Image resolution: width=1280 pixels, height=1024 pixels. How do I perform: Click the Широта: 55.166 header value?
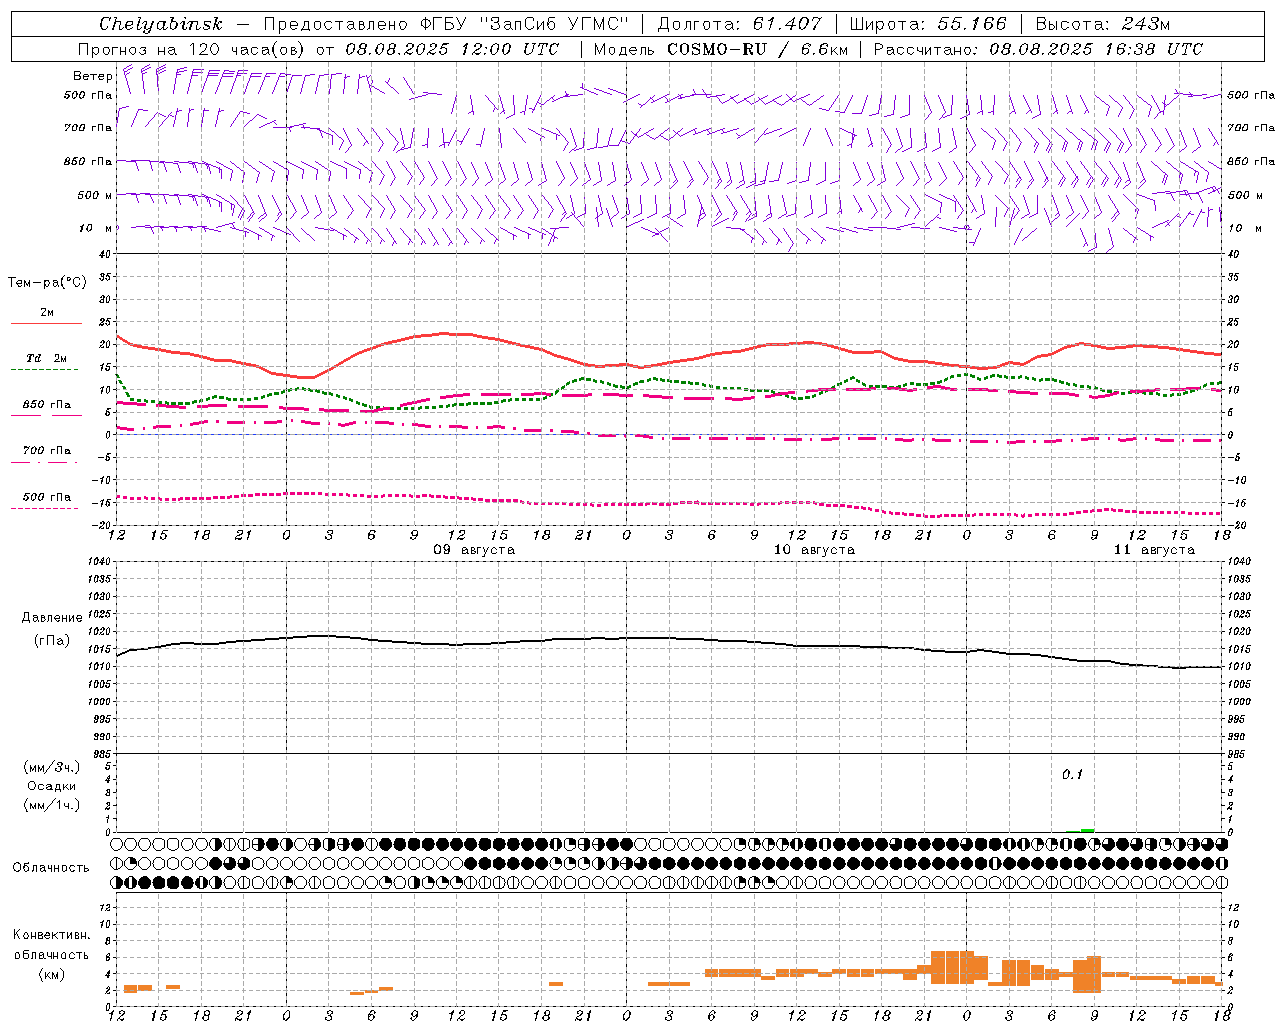point(928,24)
